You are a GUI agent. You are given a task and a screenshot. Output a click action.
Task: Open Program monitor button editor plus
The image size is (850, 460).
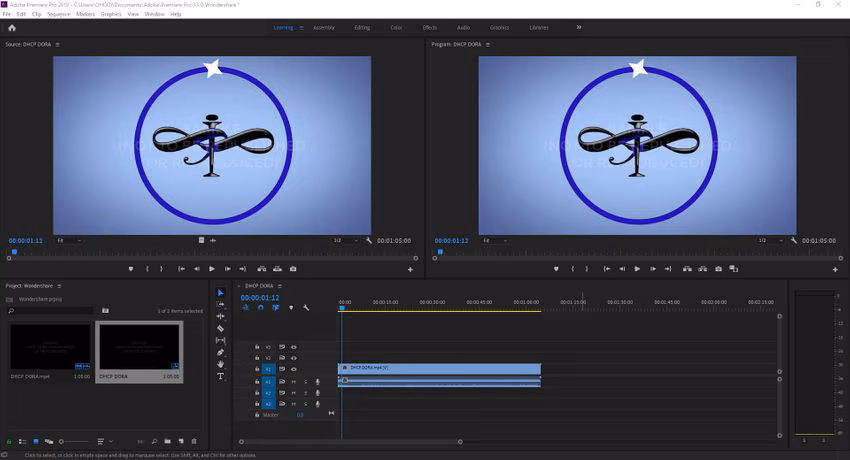pyautogui.click(x=835, y=269)
